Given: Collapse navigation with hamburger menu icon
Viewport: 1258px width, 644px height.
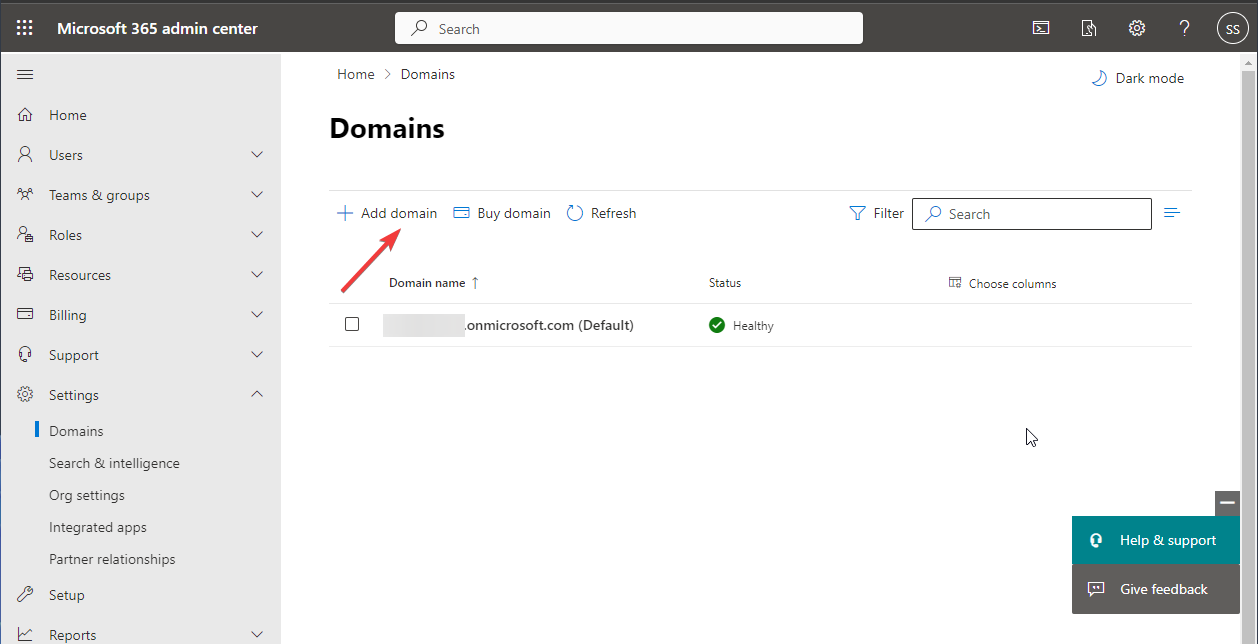Looking at the screenshot, I should coord(26,75).
